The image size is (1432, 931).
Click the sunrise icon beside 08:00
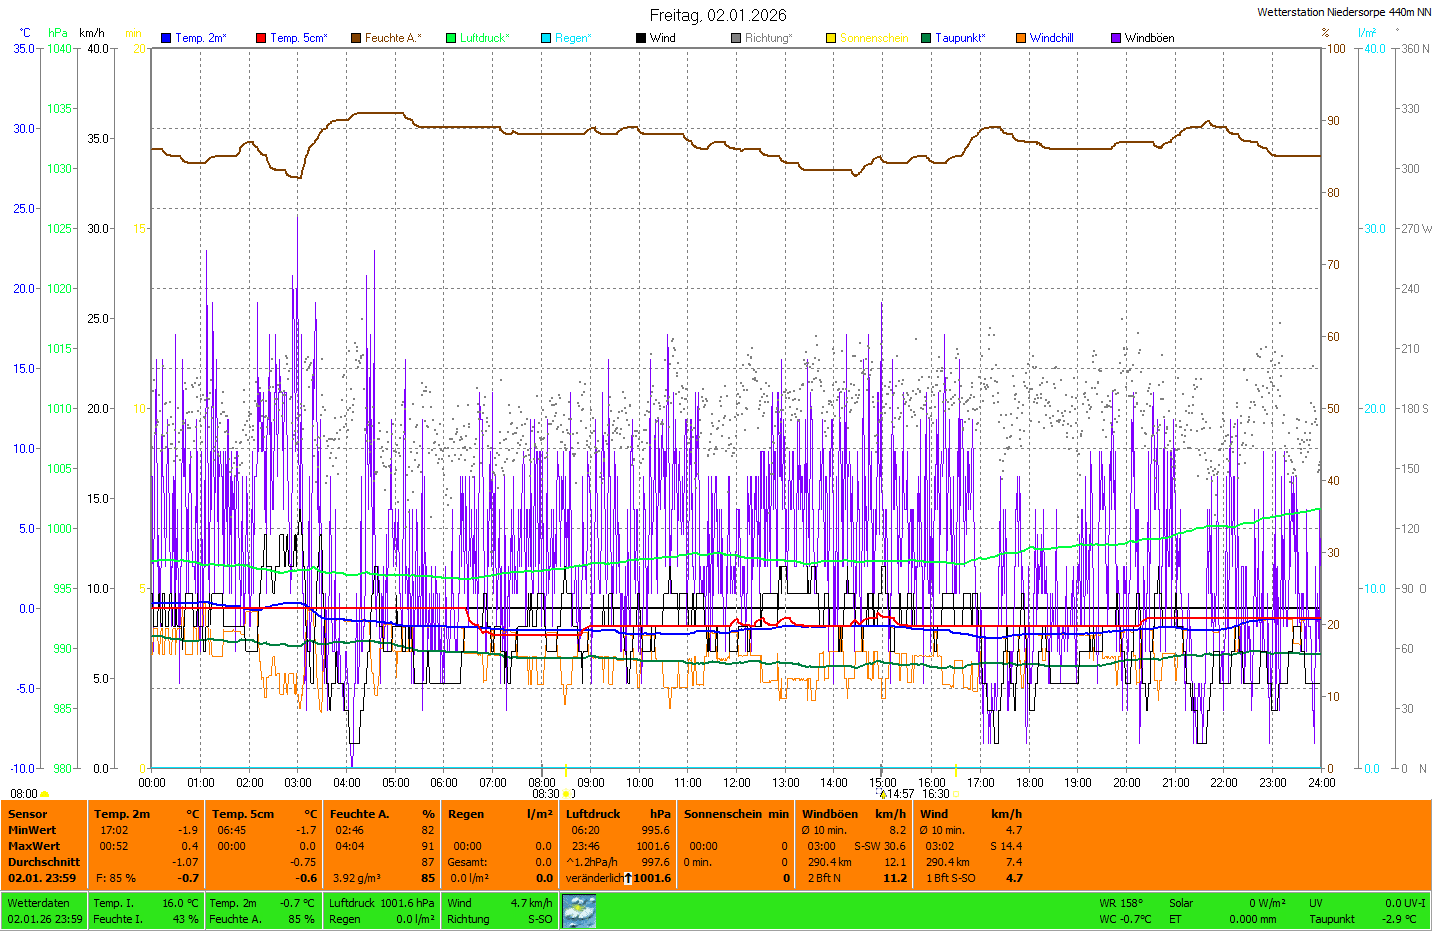(x=44, y=795)
